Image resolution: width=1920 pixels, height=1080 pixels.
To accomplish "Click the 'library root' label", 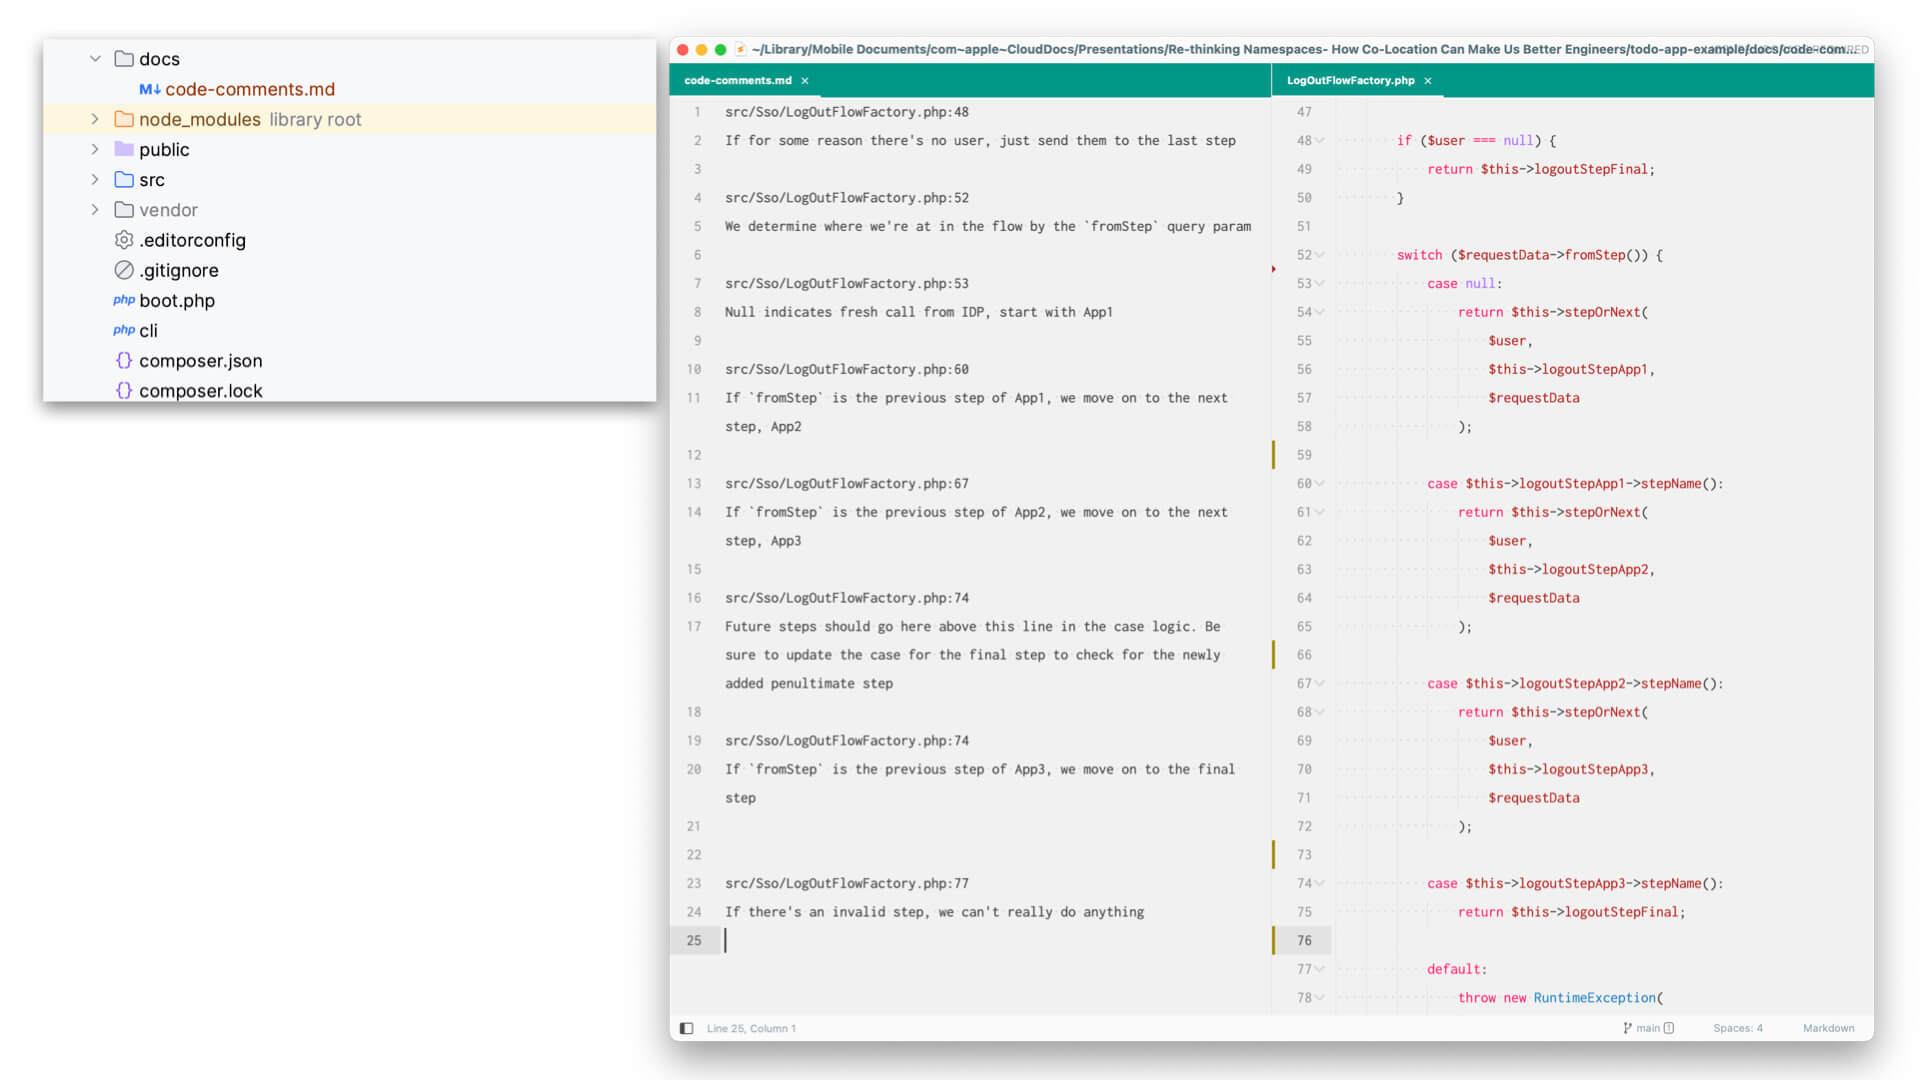I will (x=315, y=119).
